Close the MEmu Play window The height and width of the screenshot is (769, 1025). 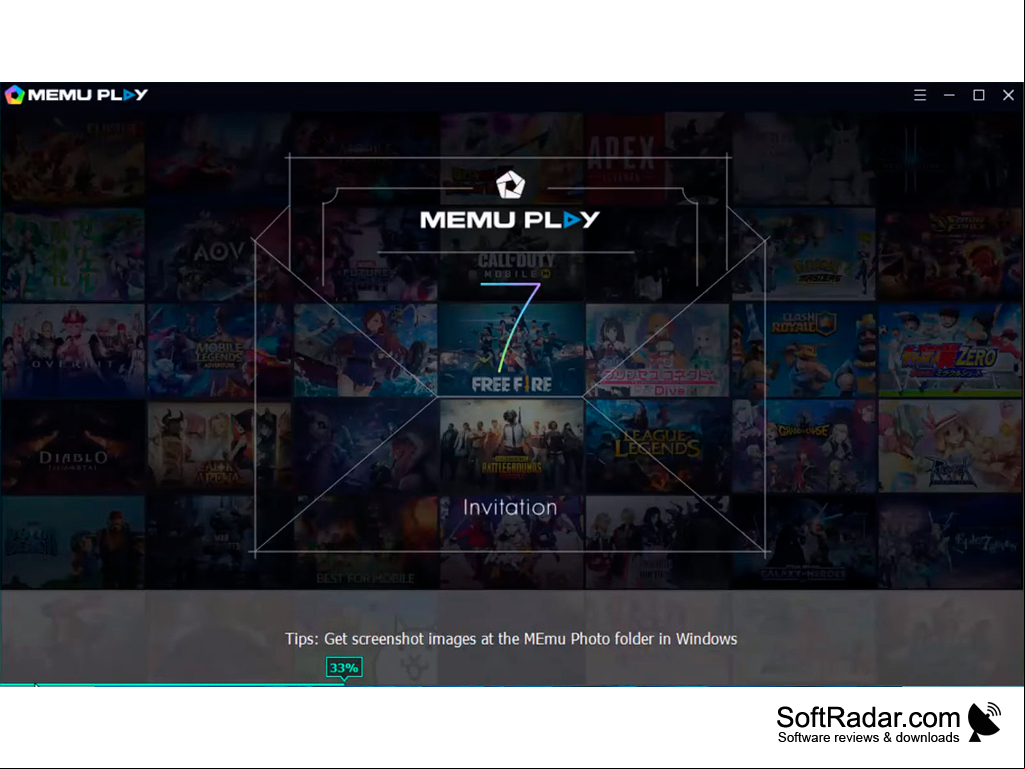(1008, 95)
